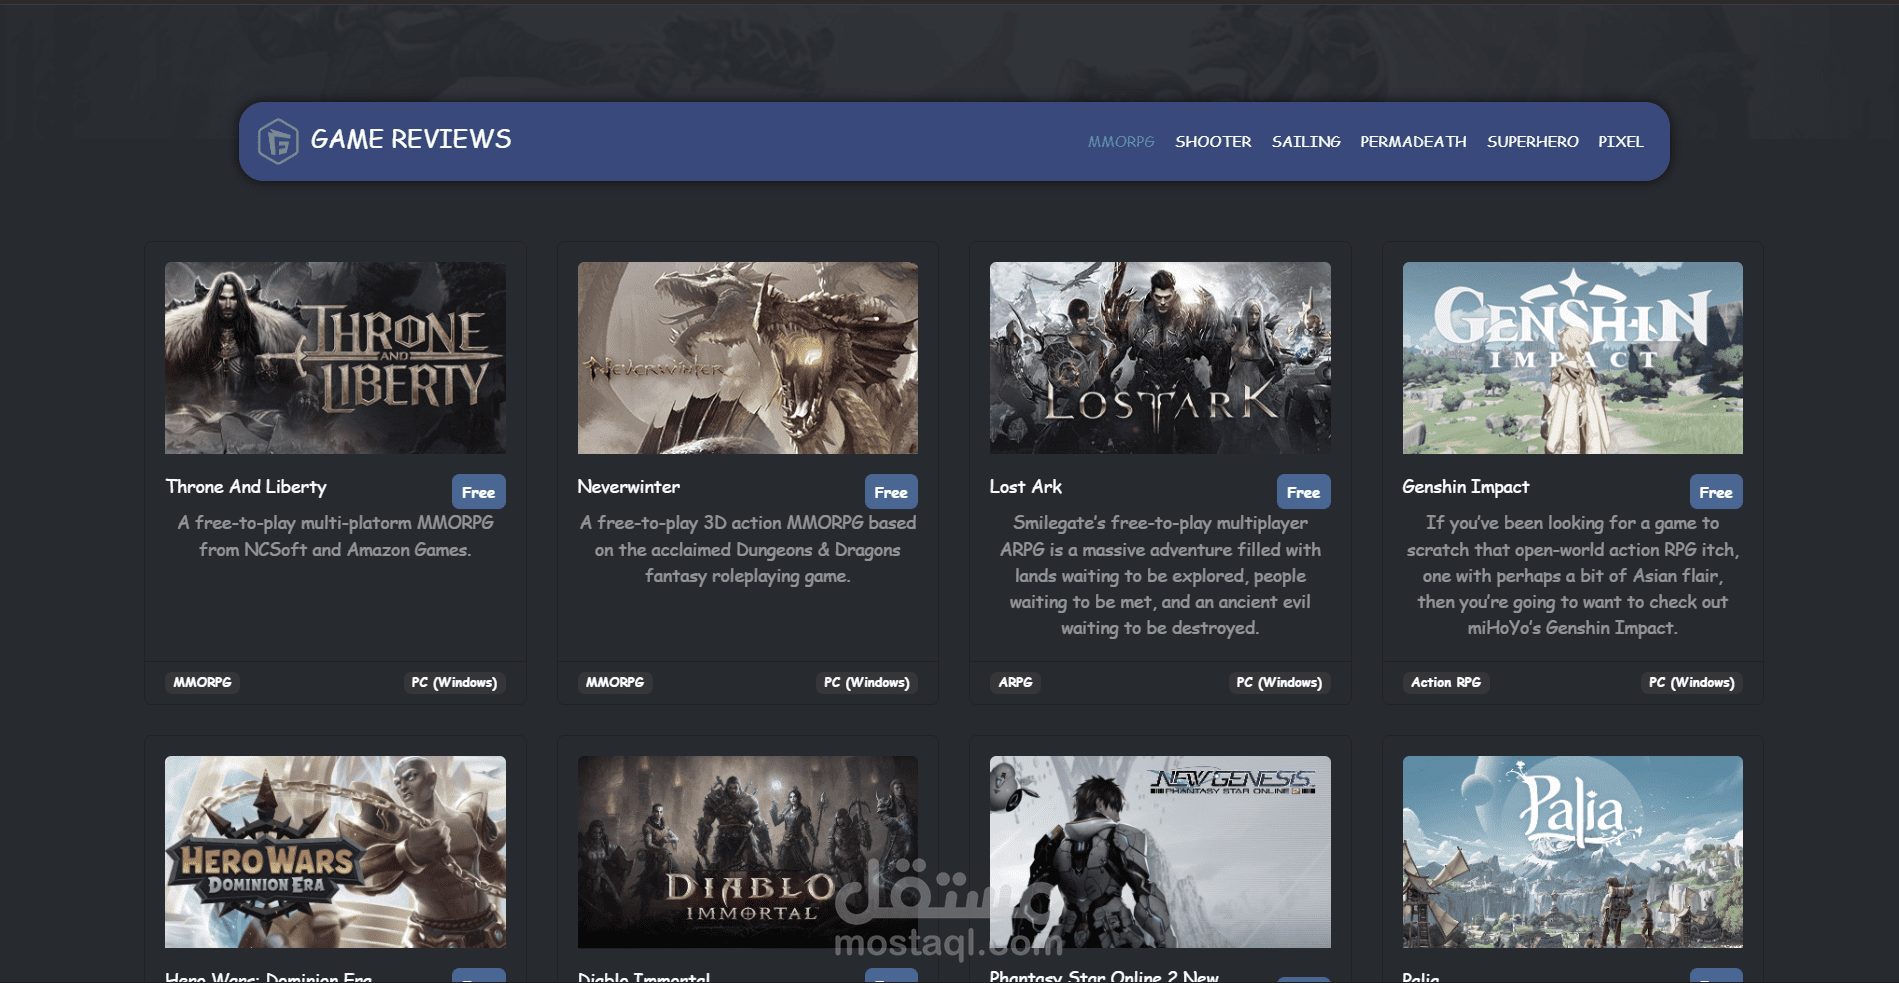The width and height of the screenshot is (1899, 983).
Task: Open the Palia cover image
Action: 1572,852
